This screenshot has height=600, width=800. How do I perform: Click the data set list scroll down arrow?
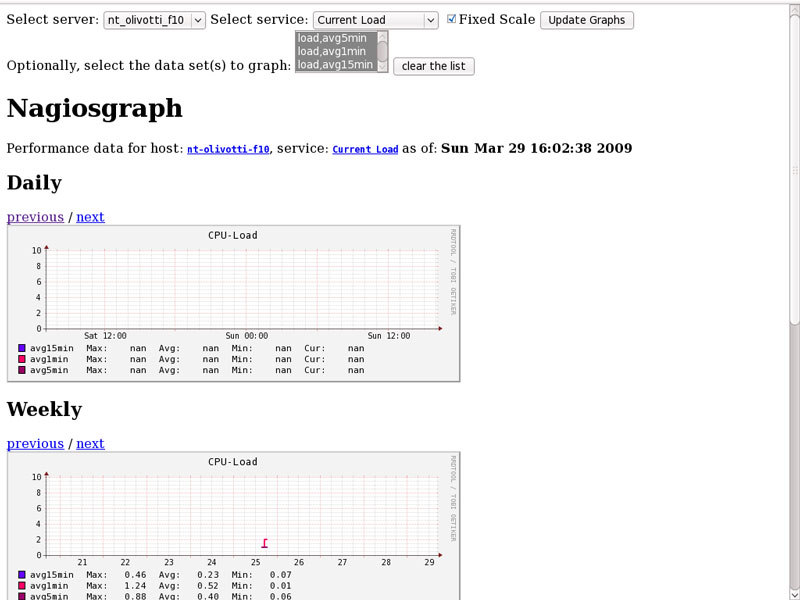click(382, 66)
